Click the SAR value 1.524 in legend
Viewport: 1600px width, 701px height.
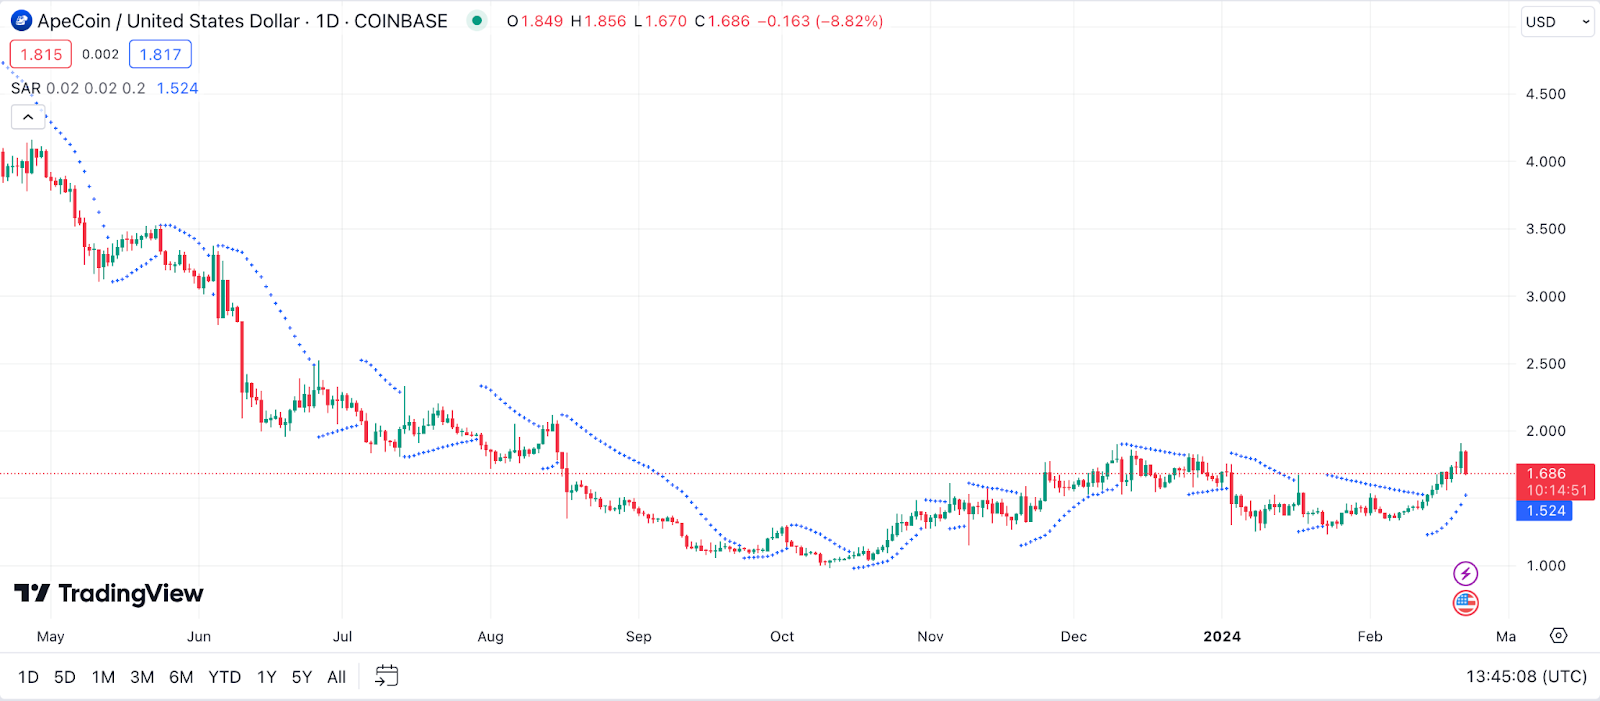[x=177, y=88]
